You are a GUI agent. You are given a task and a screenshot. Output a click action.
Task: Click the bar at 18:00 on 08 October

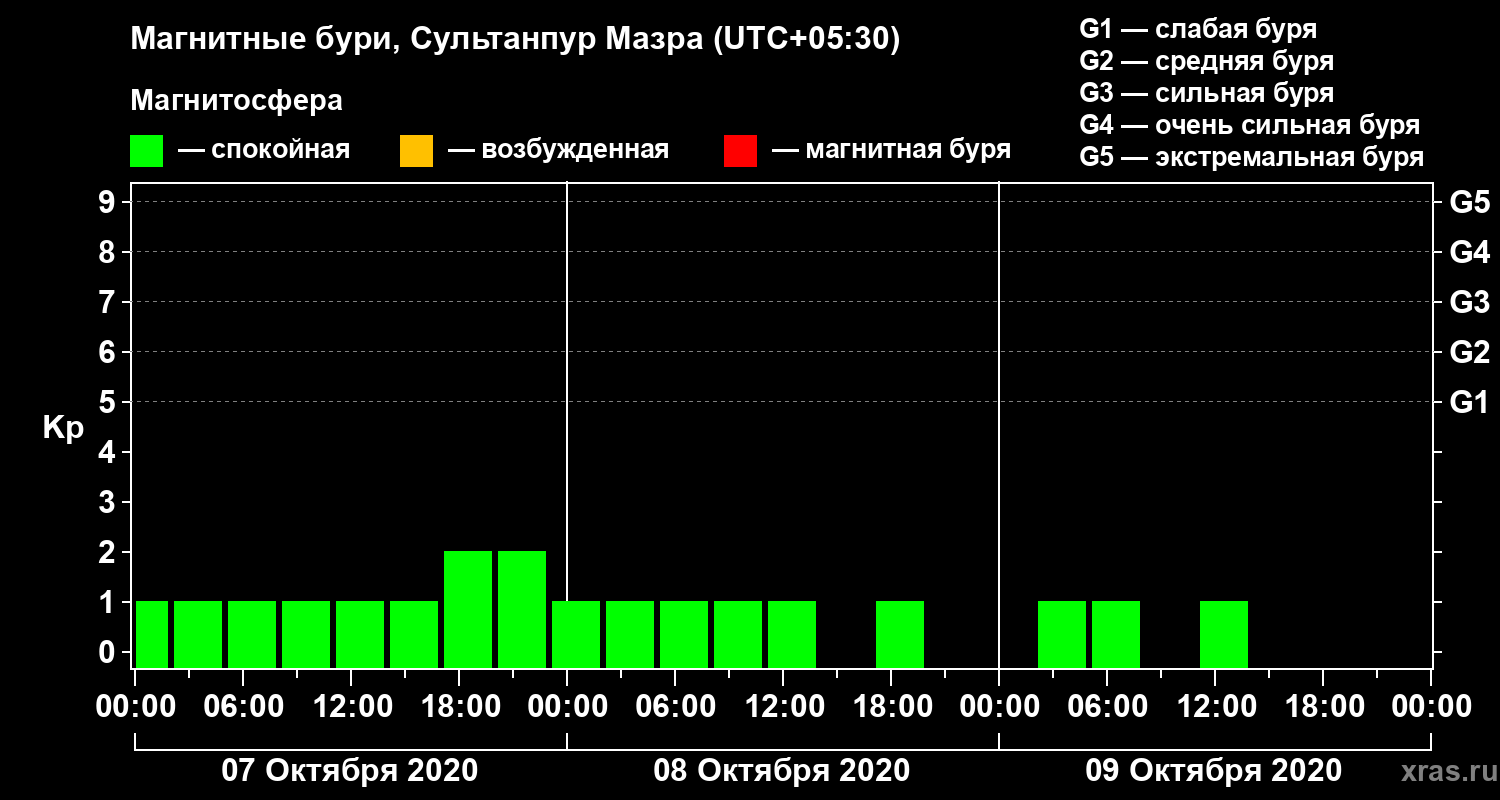coord(900,634)
